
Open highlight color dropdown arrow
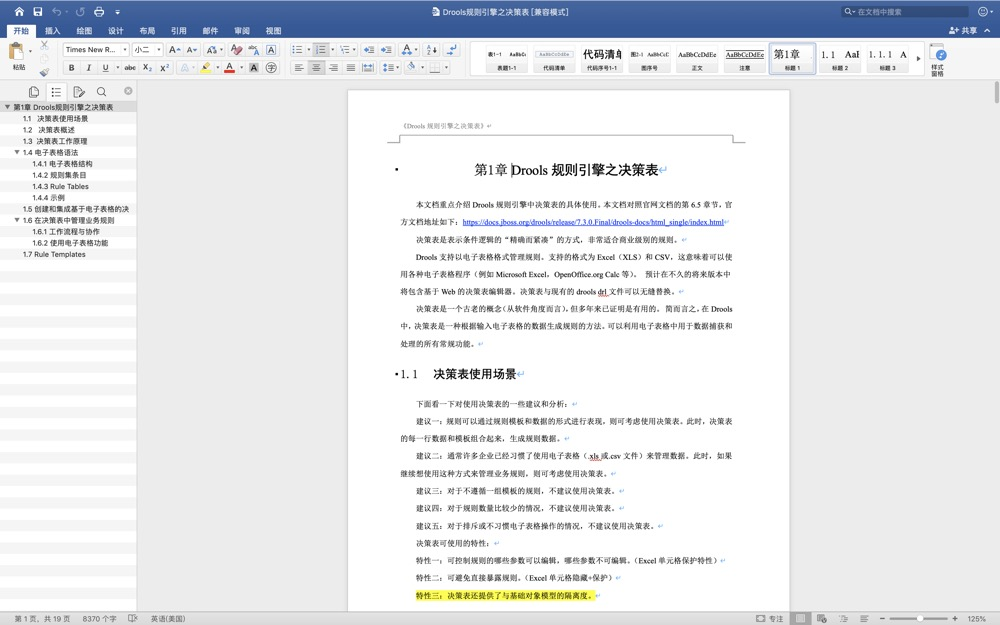tap(217, 68)
